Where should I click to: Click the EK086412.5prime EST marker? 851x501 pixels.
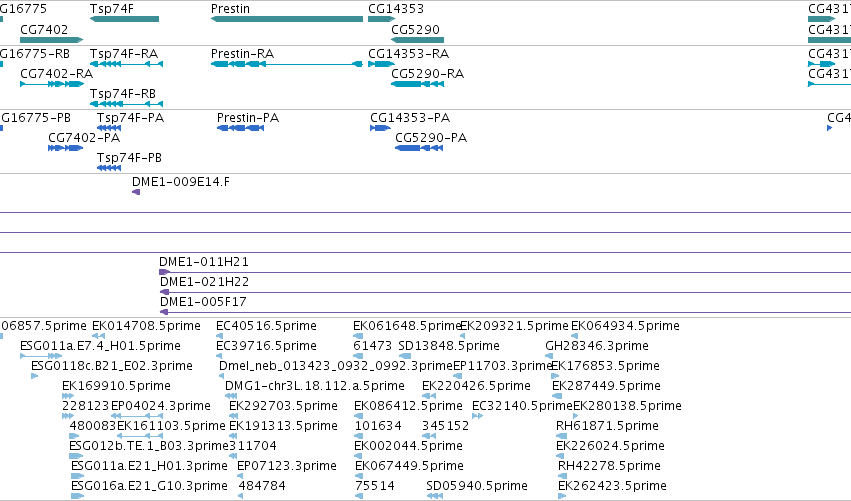[360, 416]
